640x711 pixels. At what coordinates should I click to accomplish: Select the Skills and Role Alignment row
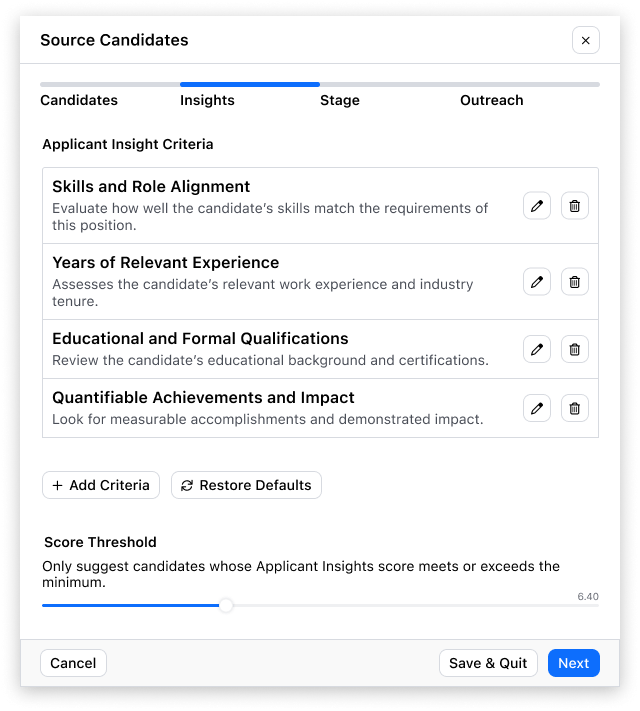coord(320,206)
